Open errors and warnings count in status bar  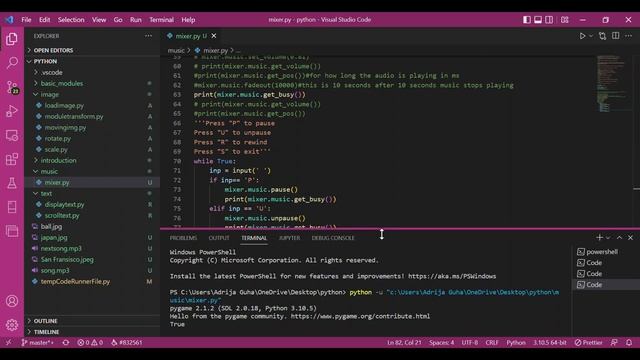(x=90, y=342)
